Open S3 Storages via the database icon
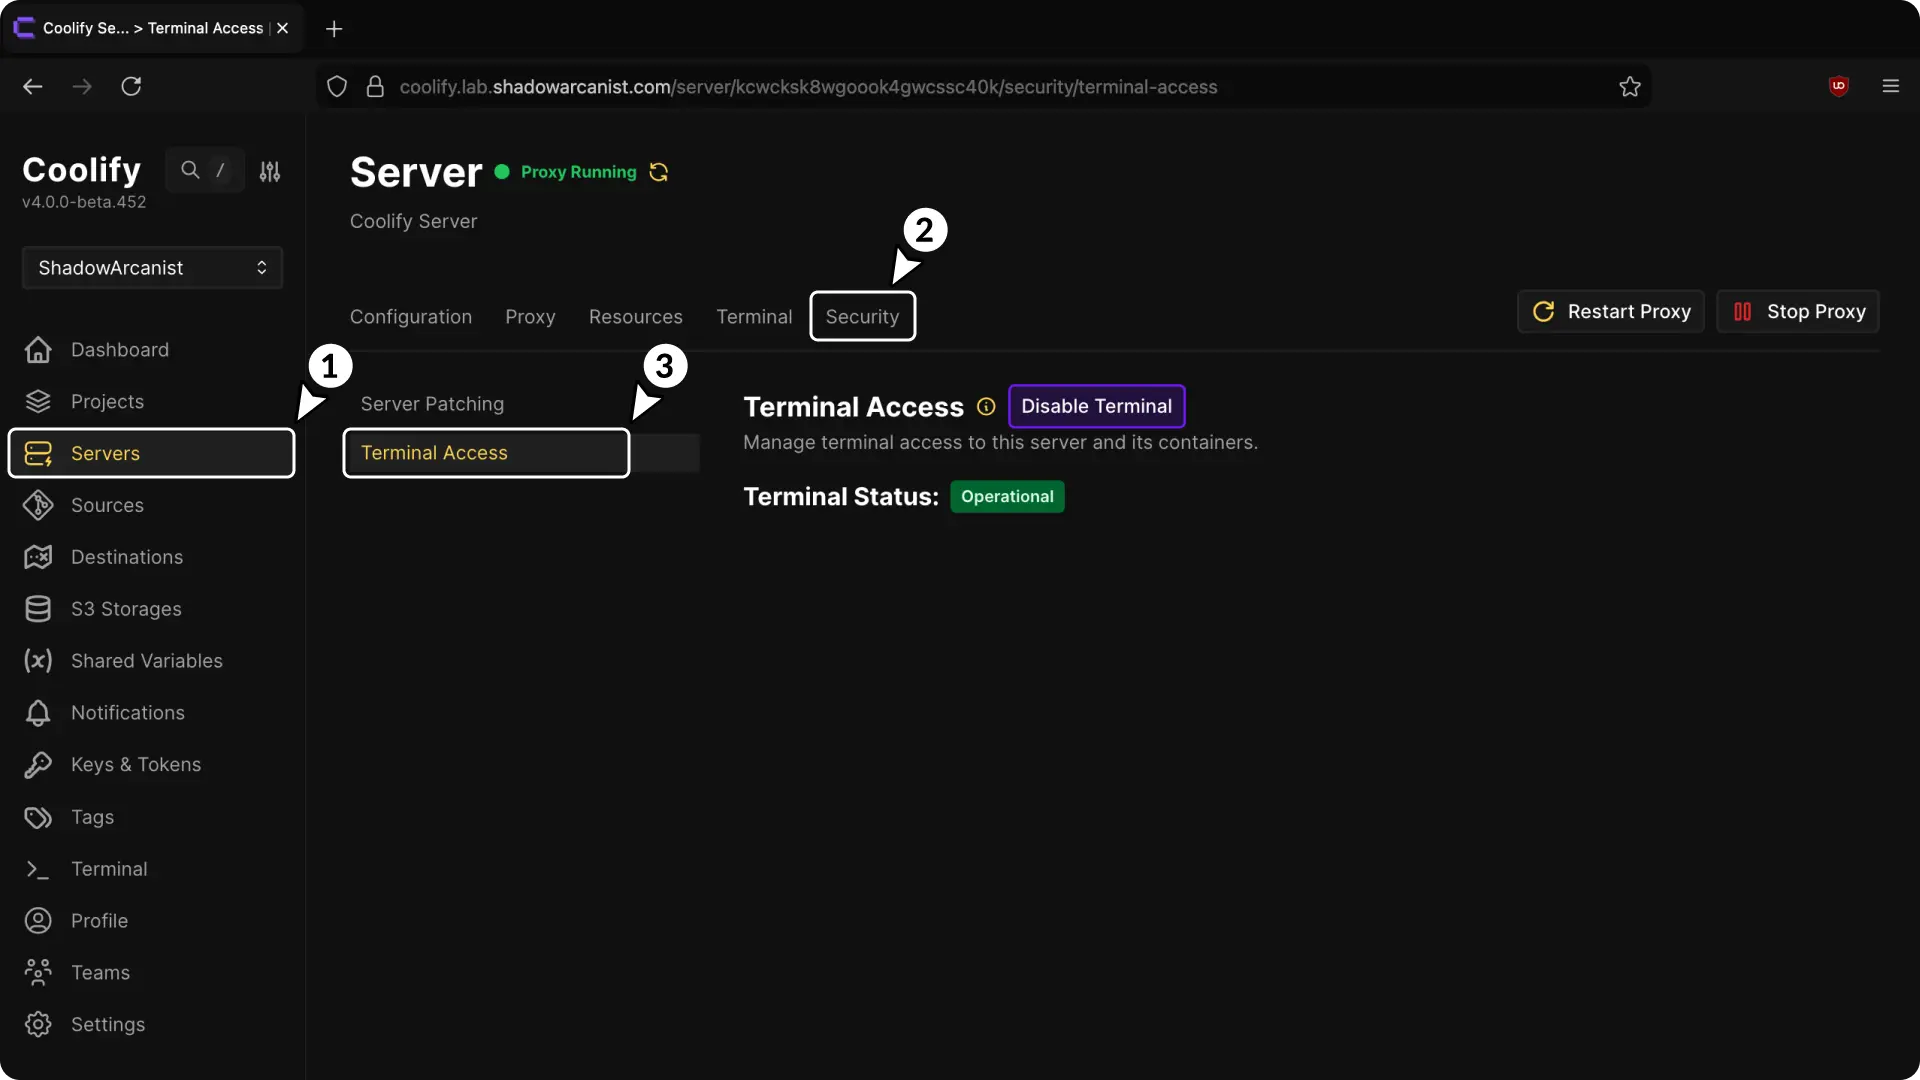Image resolution: width=1920 pixels, height=1080 pixels. pyautogui.click(x=37, y=609)
